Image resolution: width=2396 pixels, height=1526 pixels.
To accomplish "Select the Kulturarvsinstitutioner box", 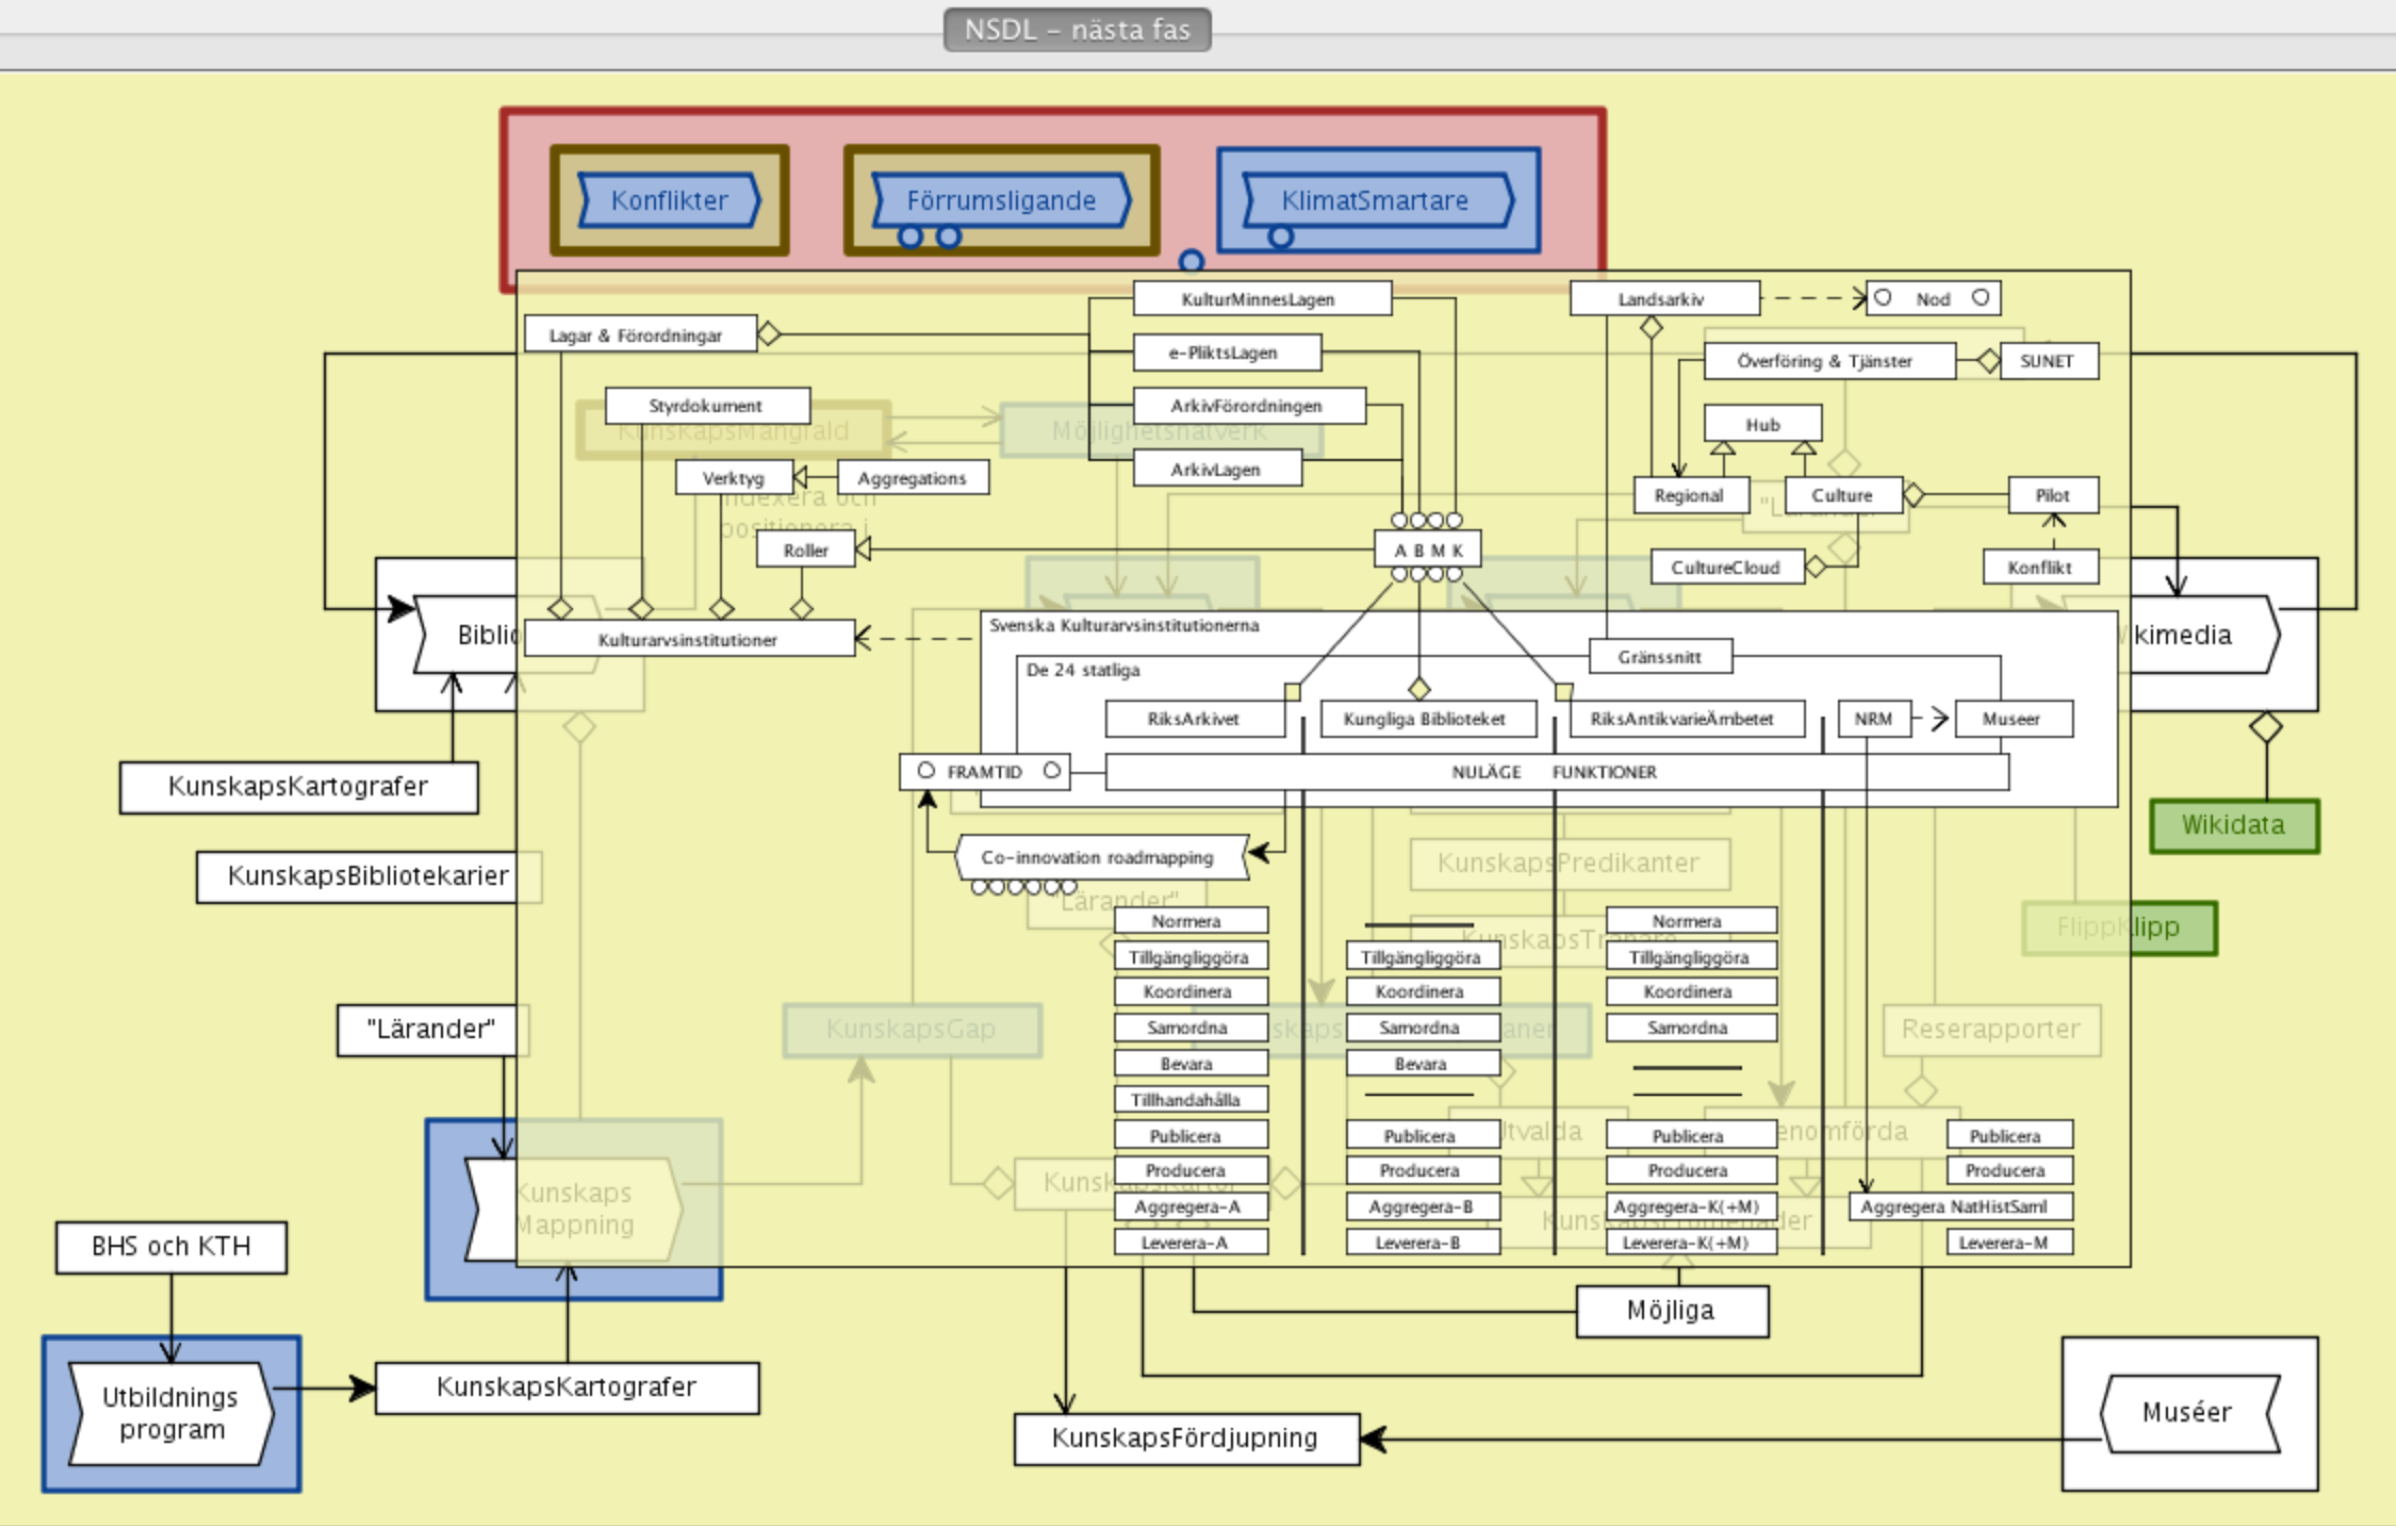I will coord(688,640).
